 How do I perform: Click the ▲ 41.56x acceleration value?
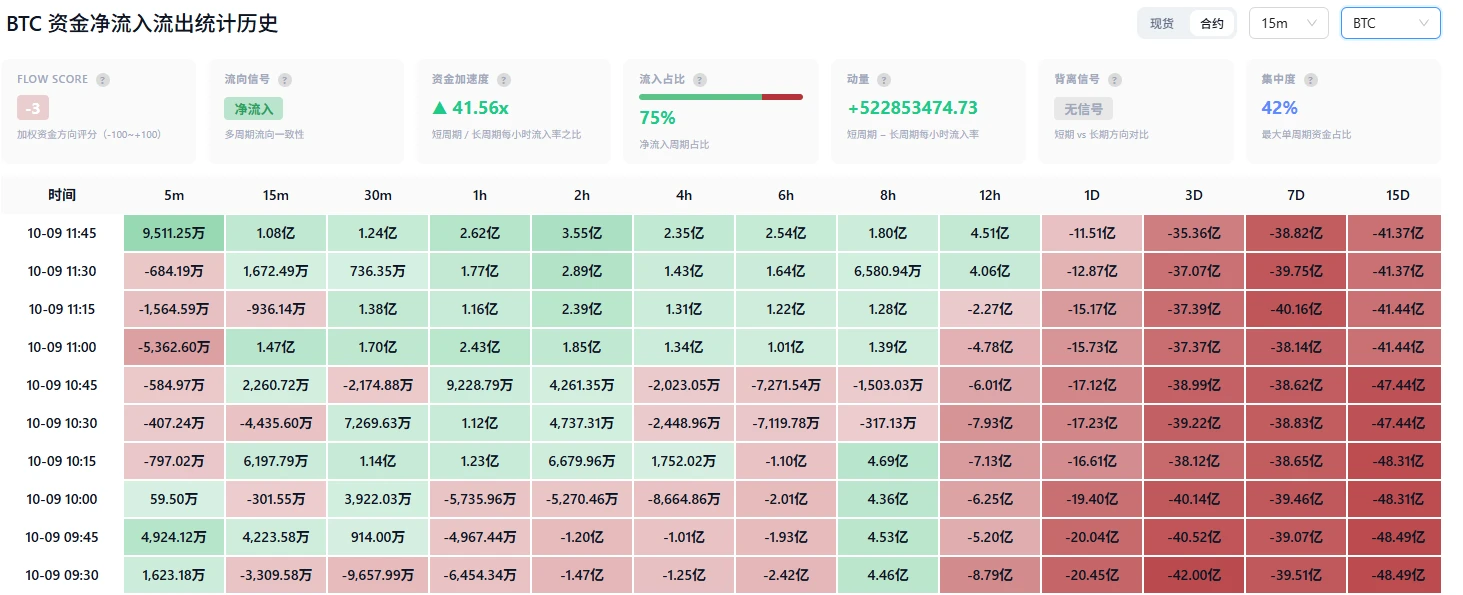tap(470, 108)
